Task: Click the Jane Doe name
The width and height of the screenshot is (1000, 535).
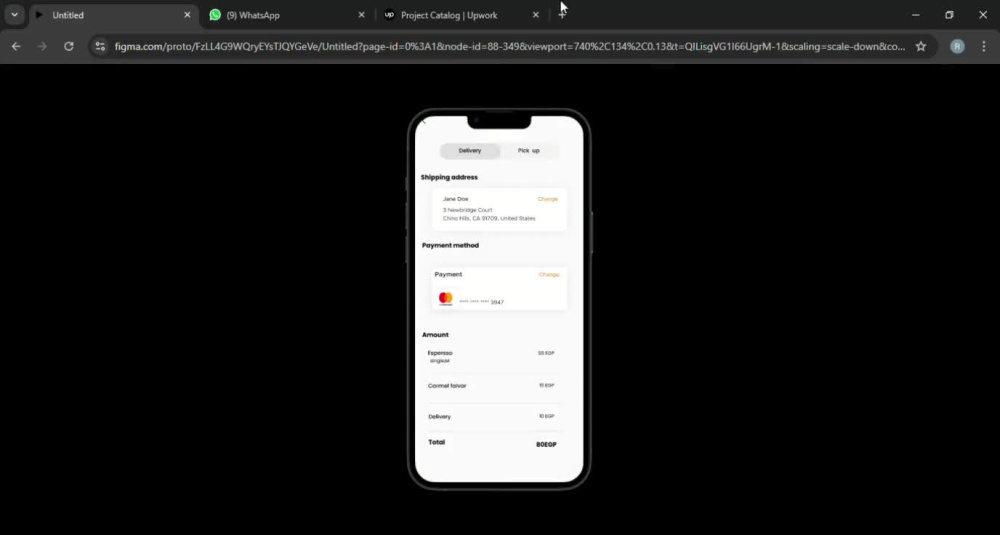Action: point(455,199)
